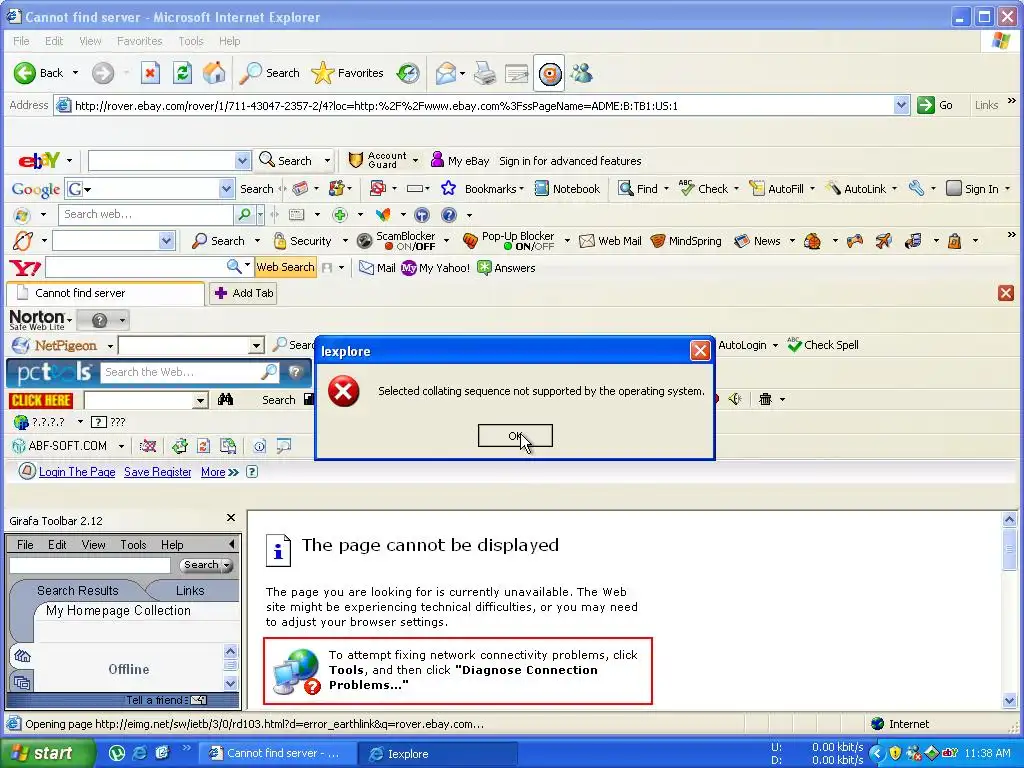Open the Tools menu in Internet Explorer
The image size is (1024, 768).
click(x=191, y=41)
